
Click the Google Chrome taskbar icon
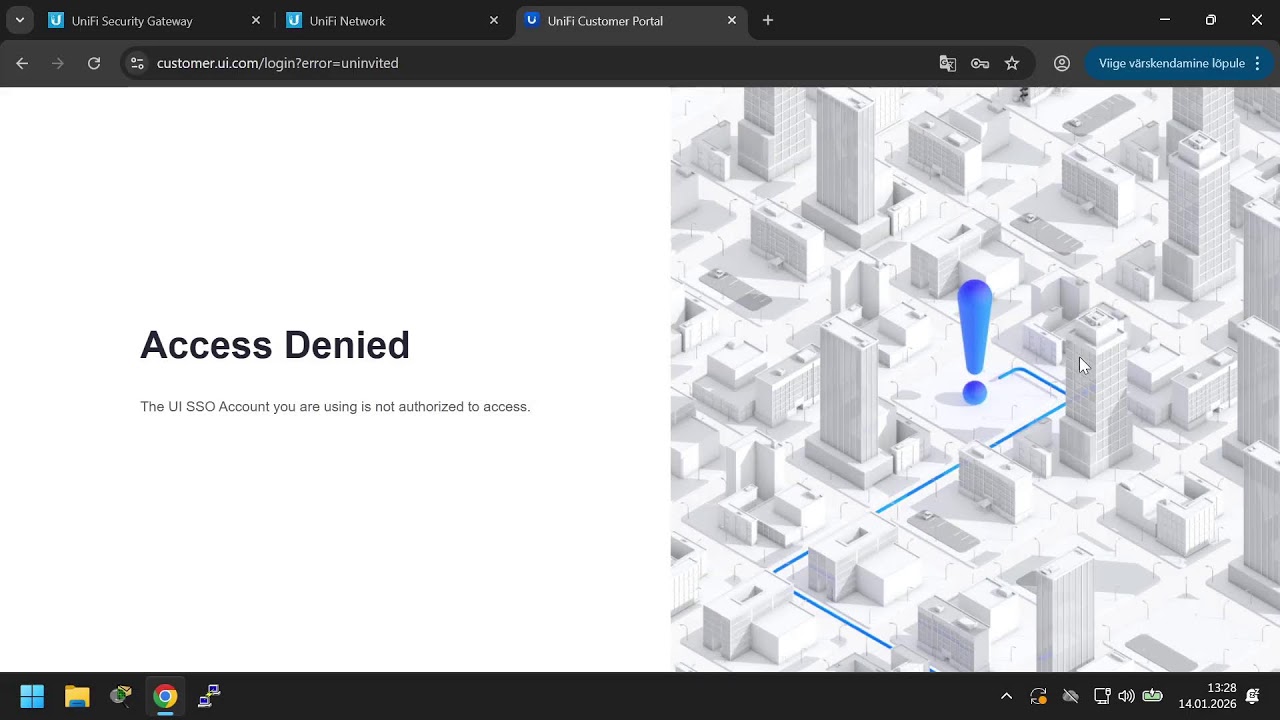pyautogui.click(x=165, y=696)
